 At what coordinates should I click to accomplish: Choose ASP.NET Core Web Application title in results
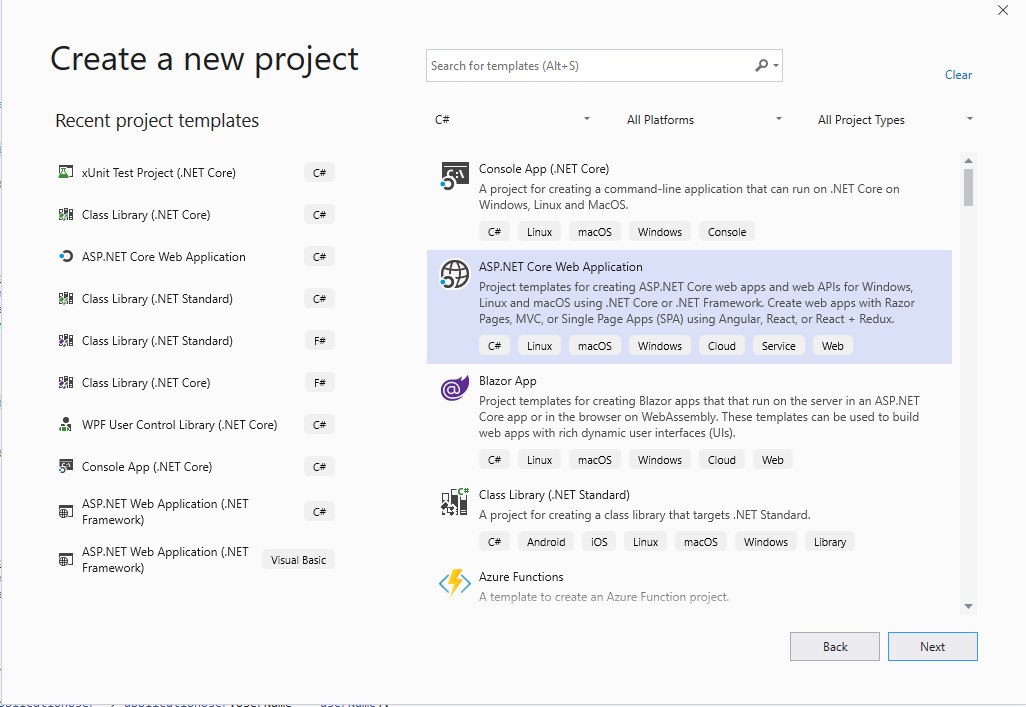click(x=560, y=266)
